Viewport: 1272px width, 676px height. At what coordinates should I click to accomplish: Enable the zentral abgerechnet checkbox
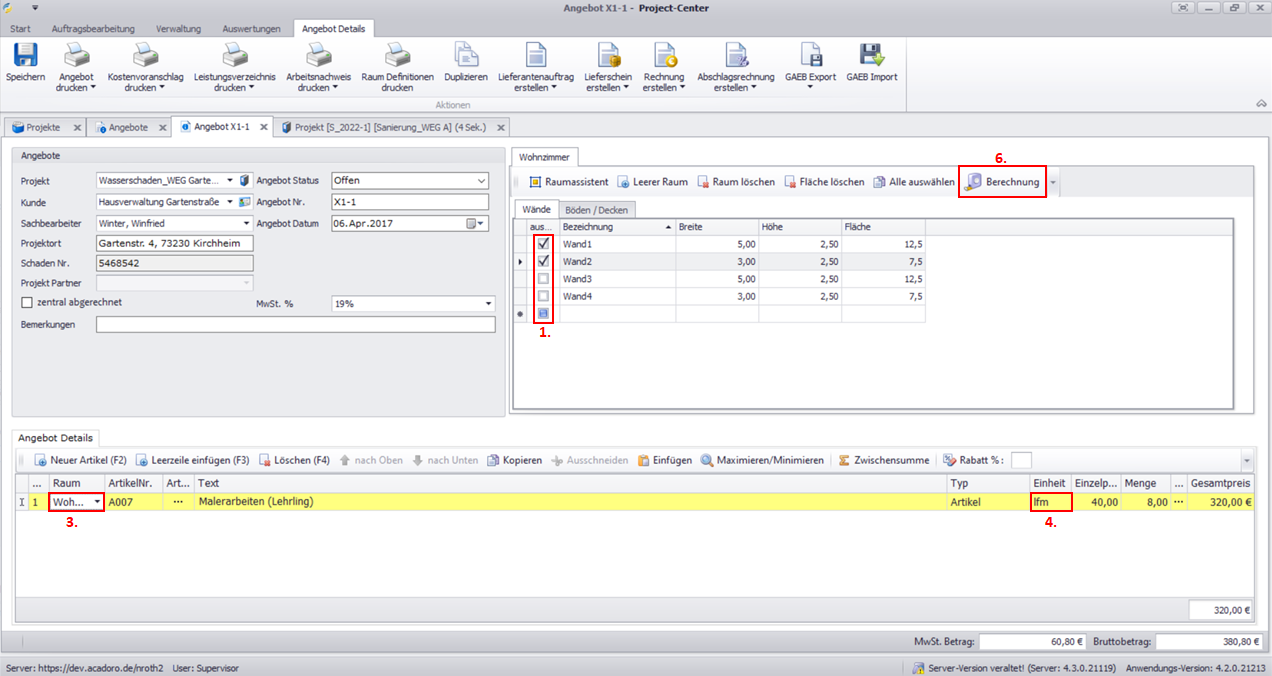tap(27, 302)
